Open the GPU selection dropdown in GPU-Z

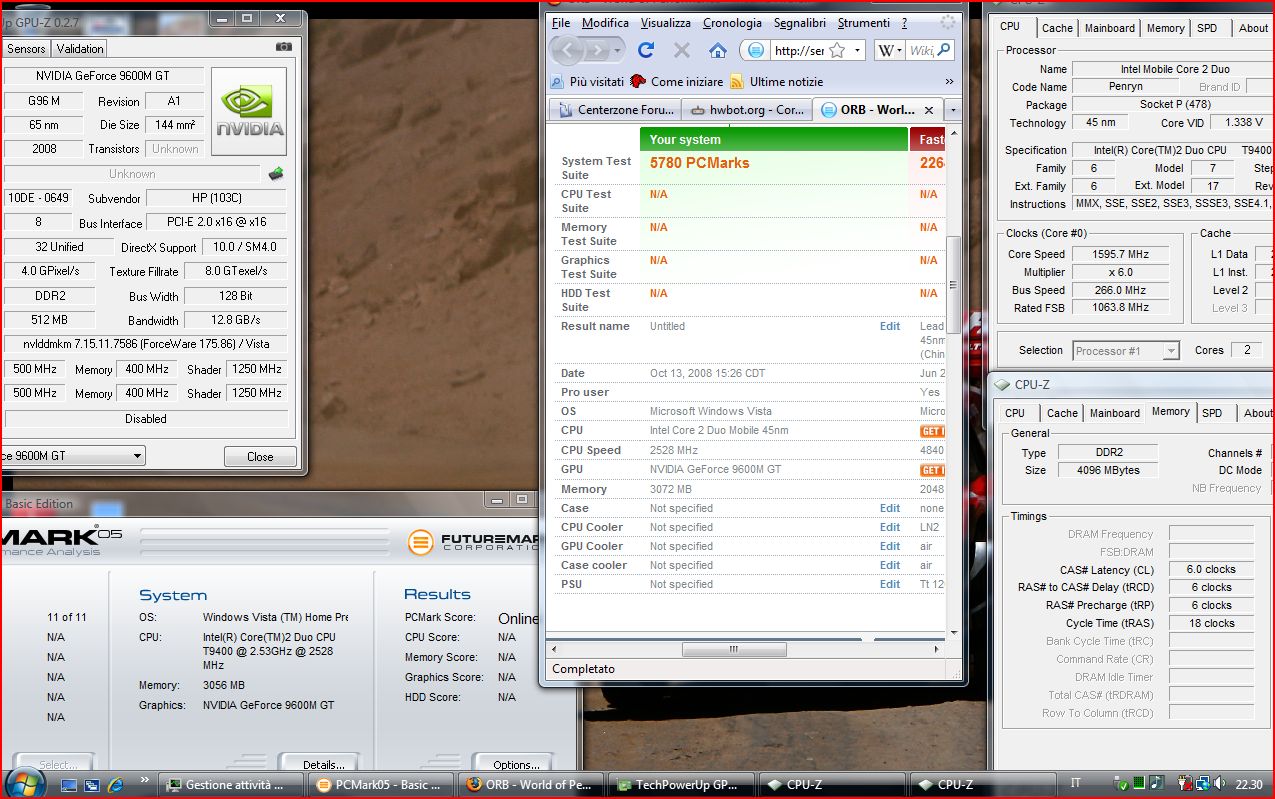coord(137,456)
